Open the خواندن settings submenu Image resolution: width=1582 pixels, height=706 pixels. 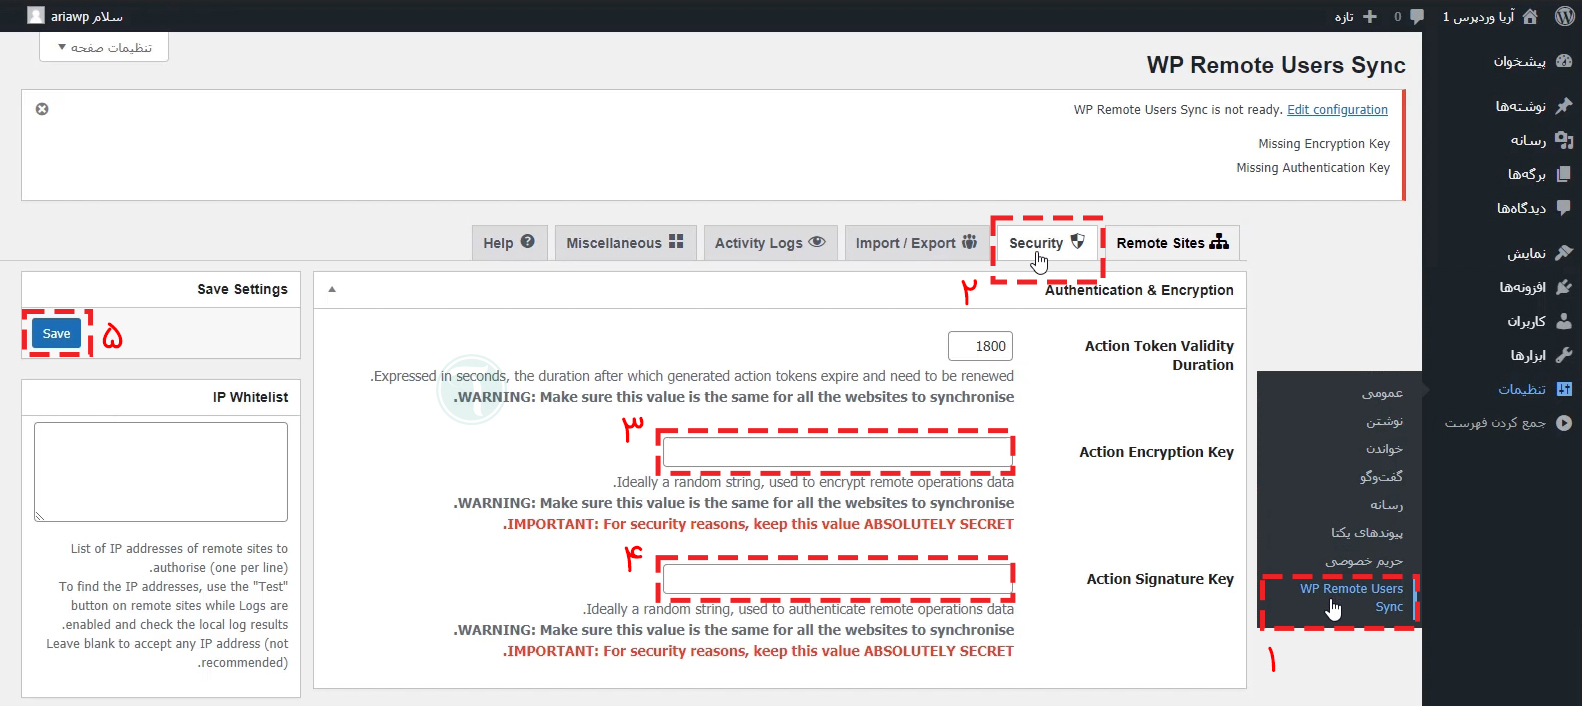click(x=1384, y=449)
